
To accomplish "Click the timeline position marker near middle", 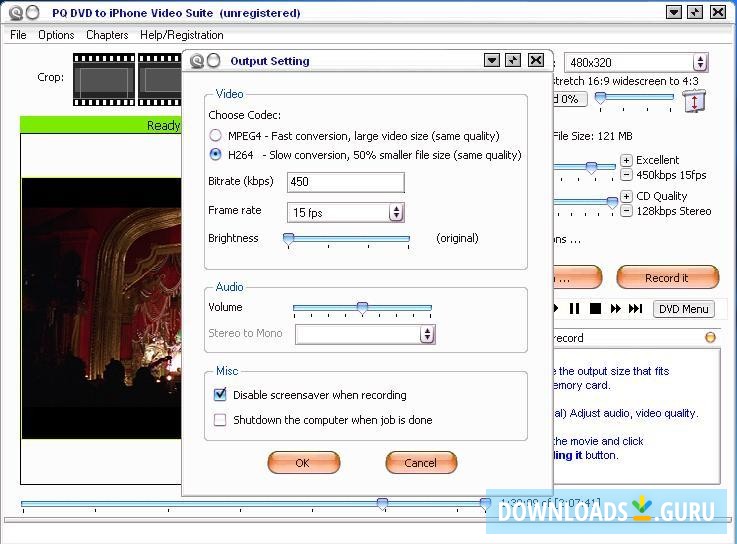I will [x=383, y=504].
